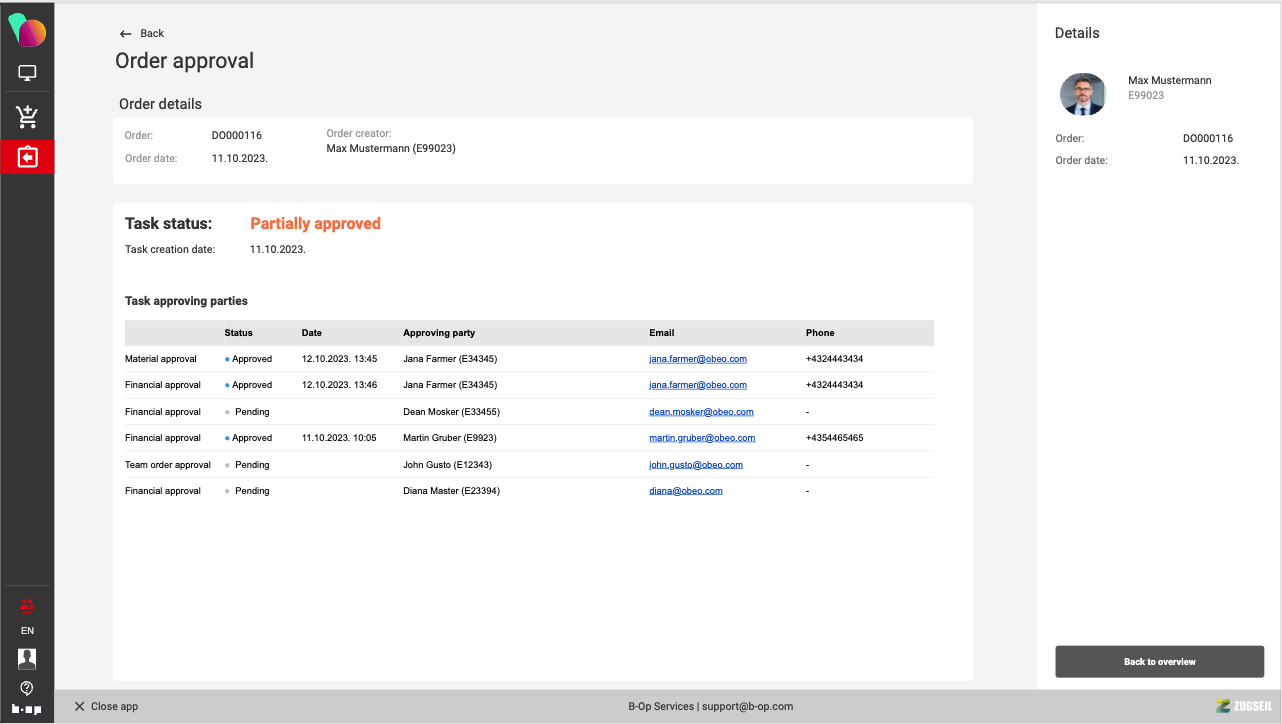Image resolution: width=1282 pixels, height=724 pixels.
Task: Click Close app in the footer
Action: (106, 706)
